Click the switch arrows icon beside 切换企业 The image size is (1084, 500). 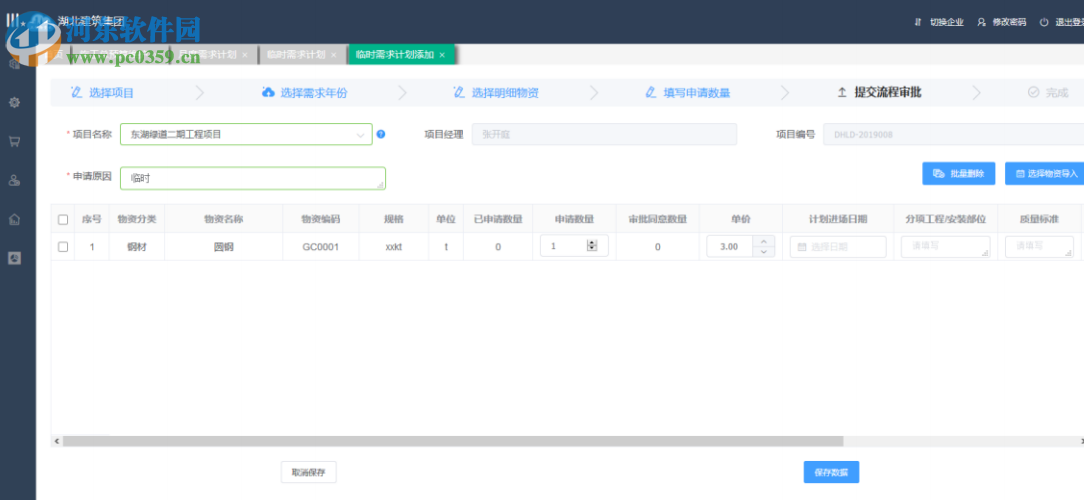tap(918, 22)
